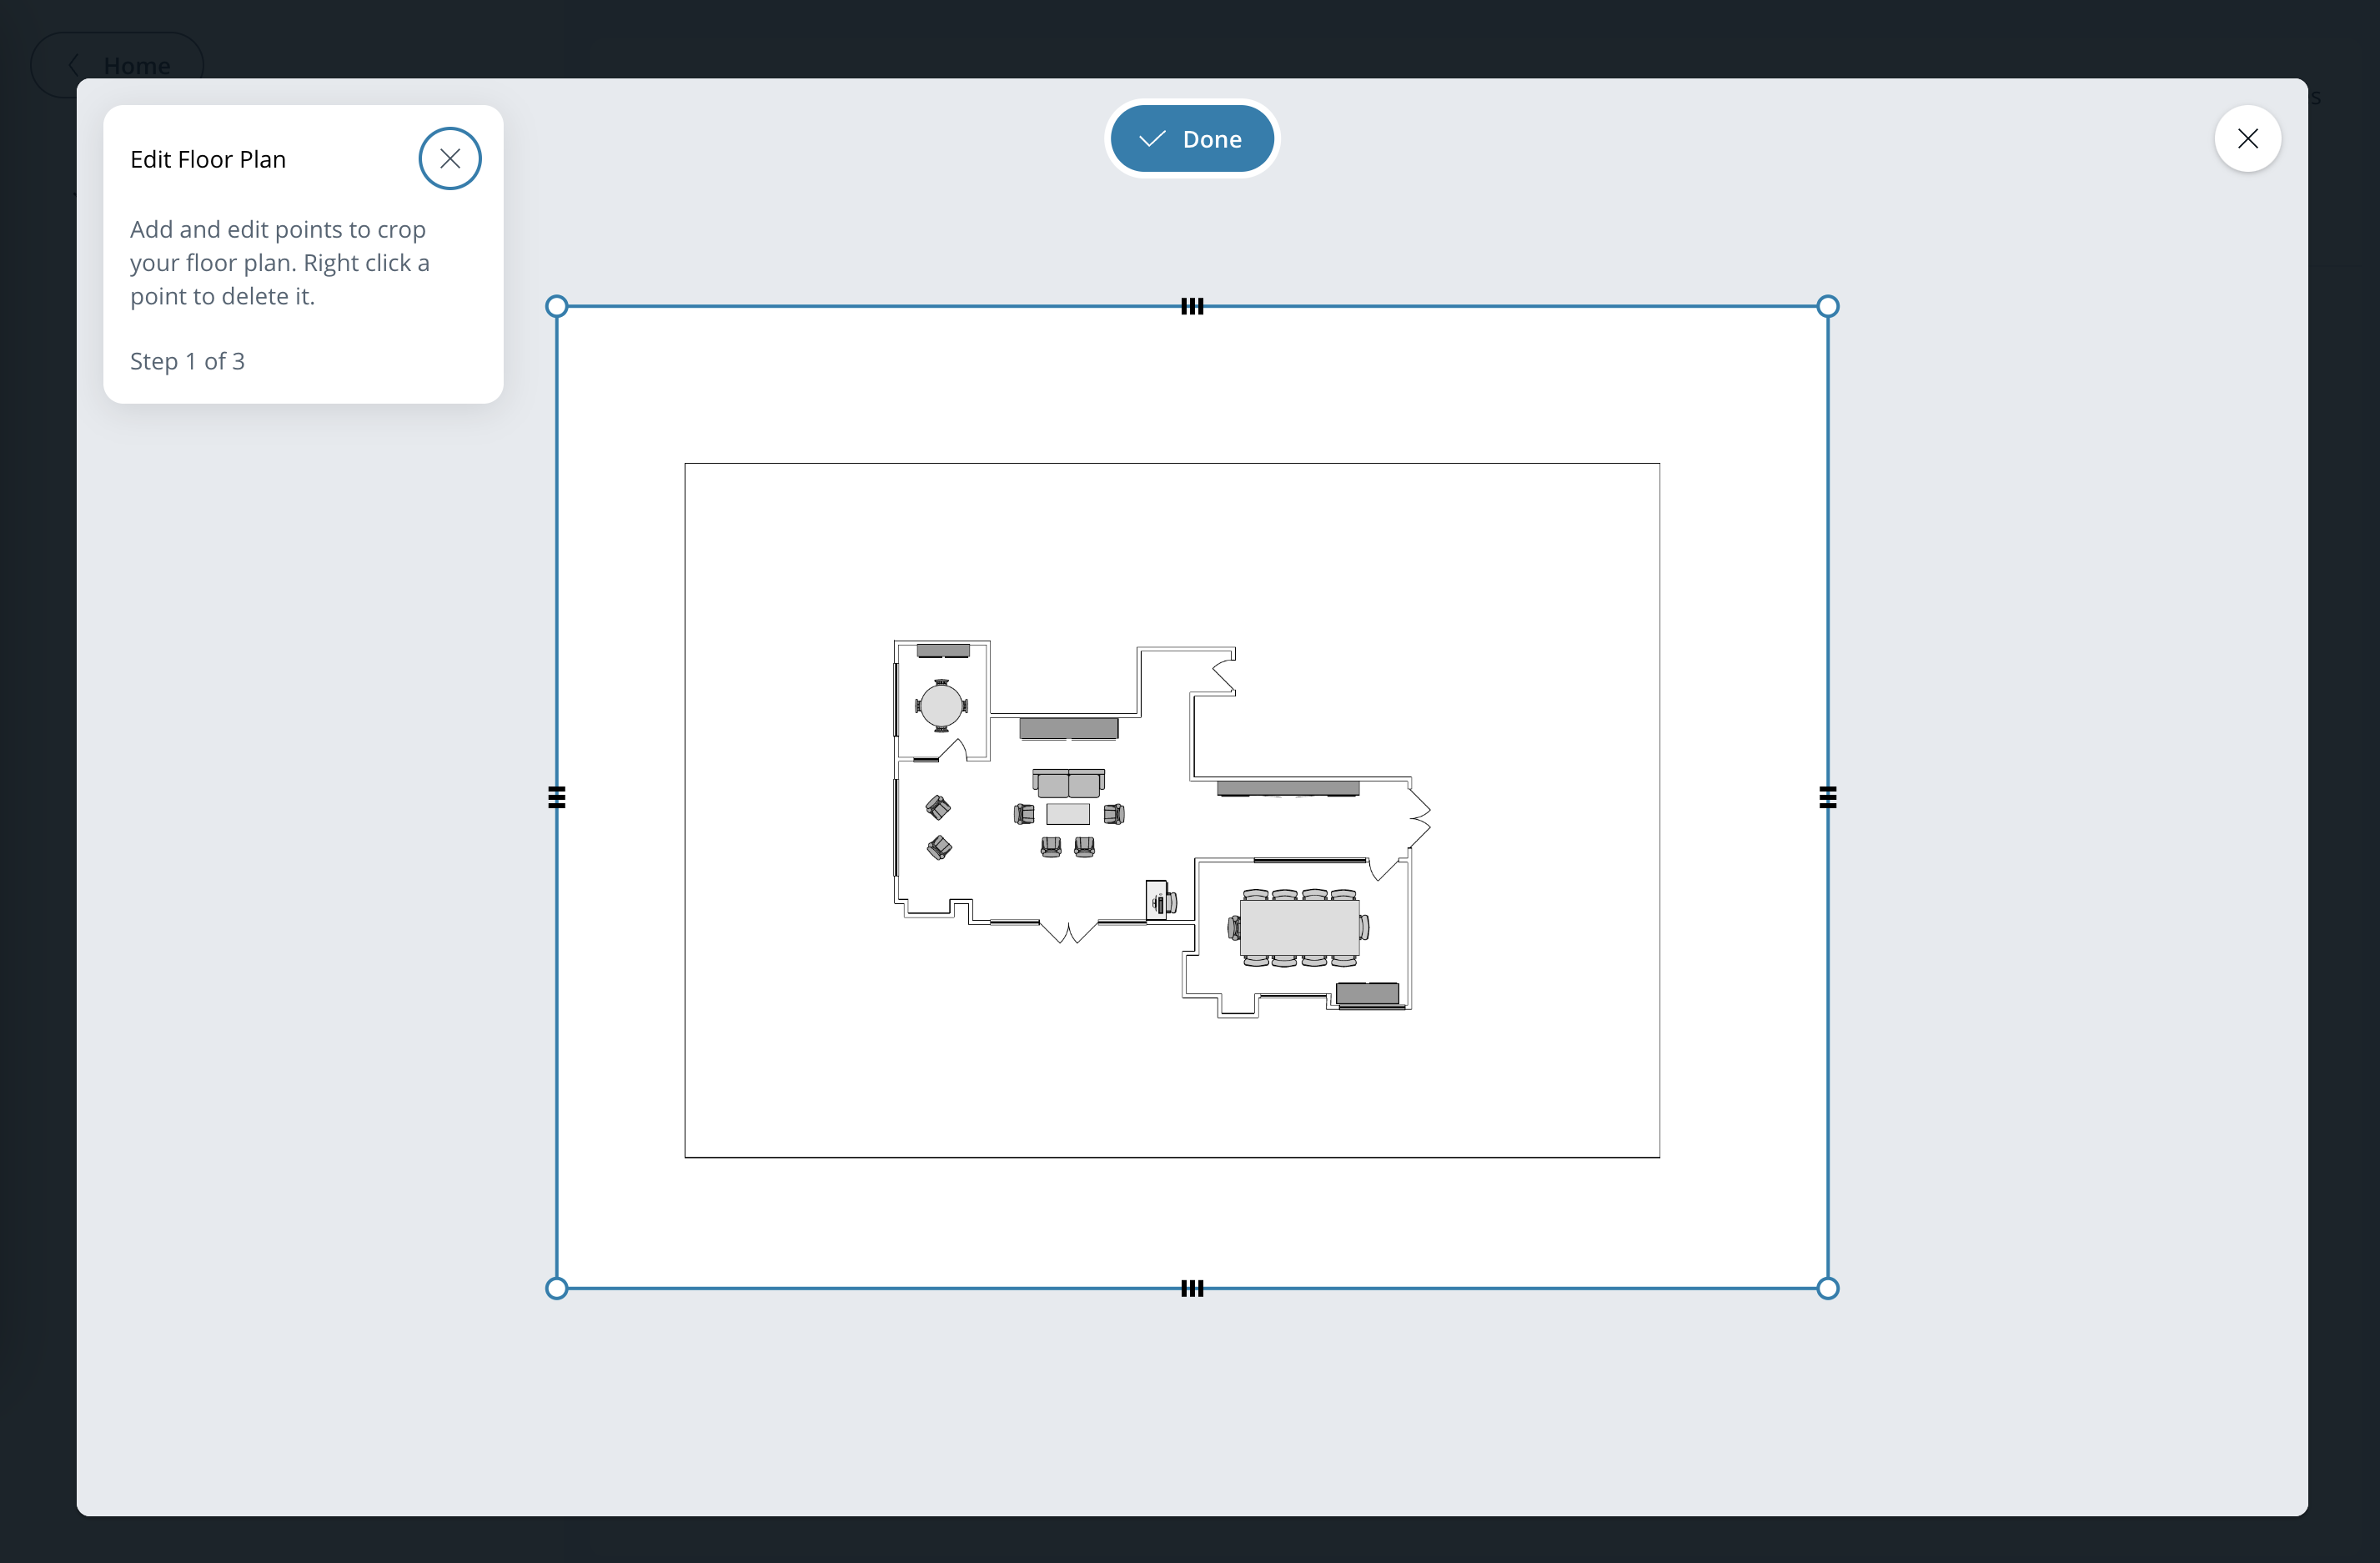Close the floor plan editor dialog

(x=2247, y=139)
